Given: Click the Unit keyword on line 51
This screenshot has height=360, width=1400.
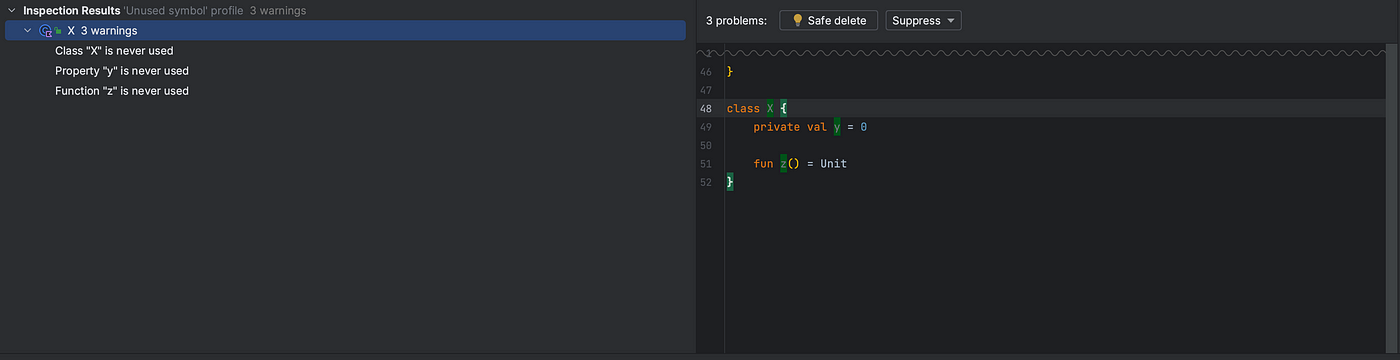Looking at the screenshot, I should pos(833,164).
